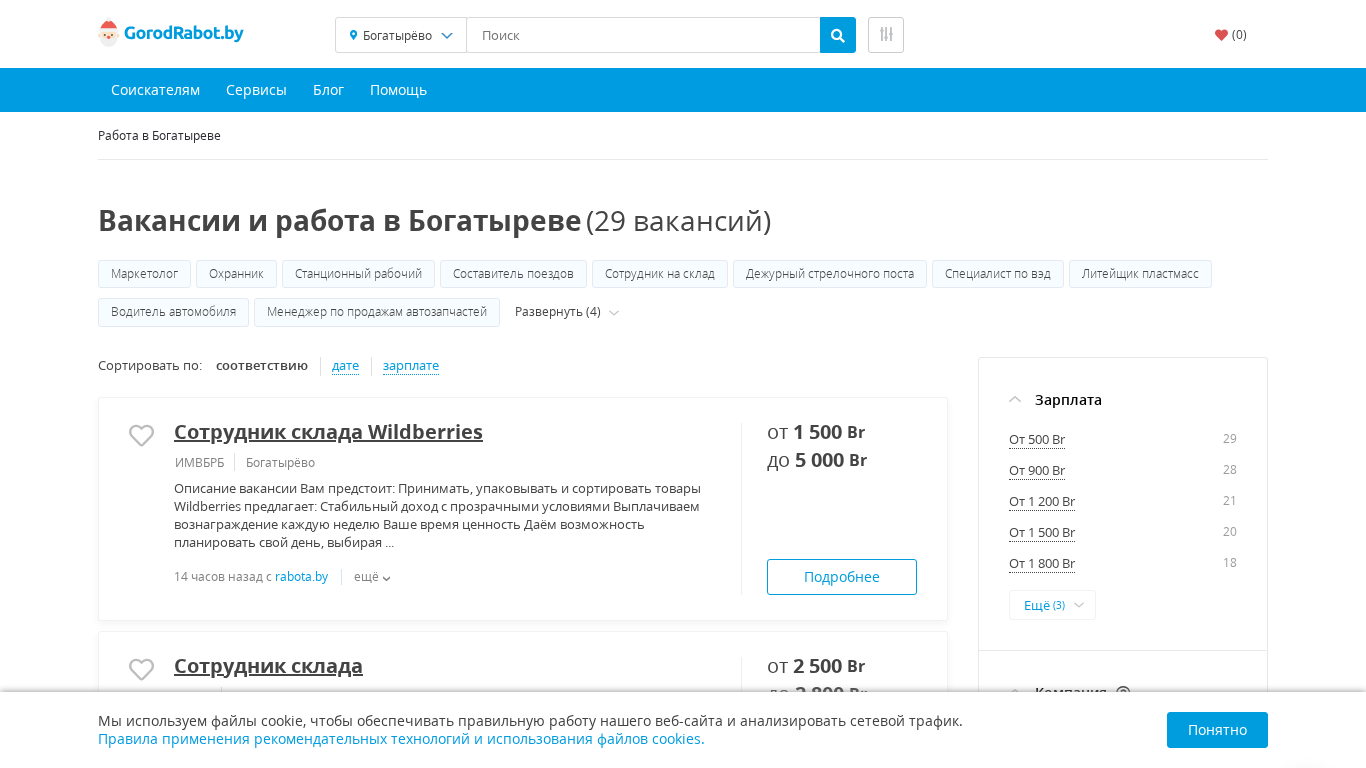
Task: Open the cookie rules policy link
Action: click(x=401, y=739)
